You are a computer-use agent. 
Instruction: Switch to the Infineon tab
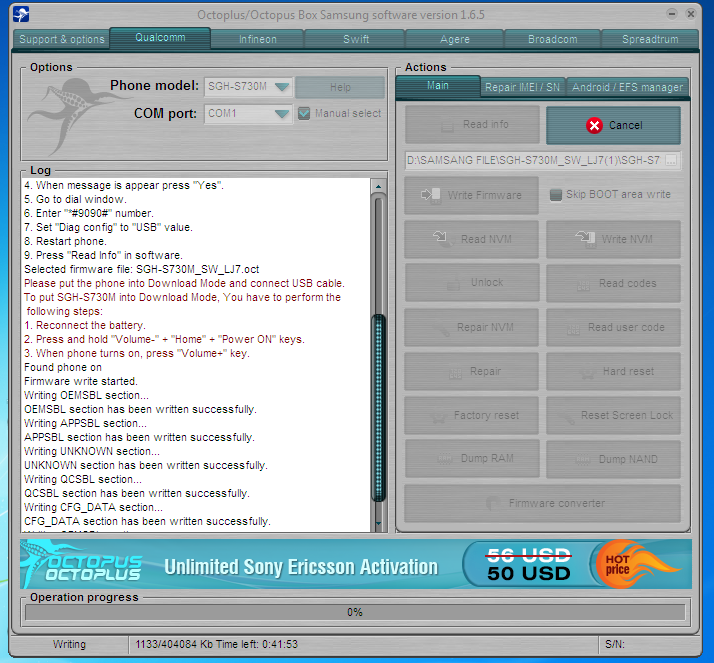[x=258, y=39]
